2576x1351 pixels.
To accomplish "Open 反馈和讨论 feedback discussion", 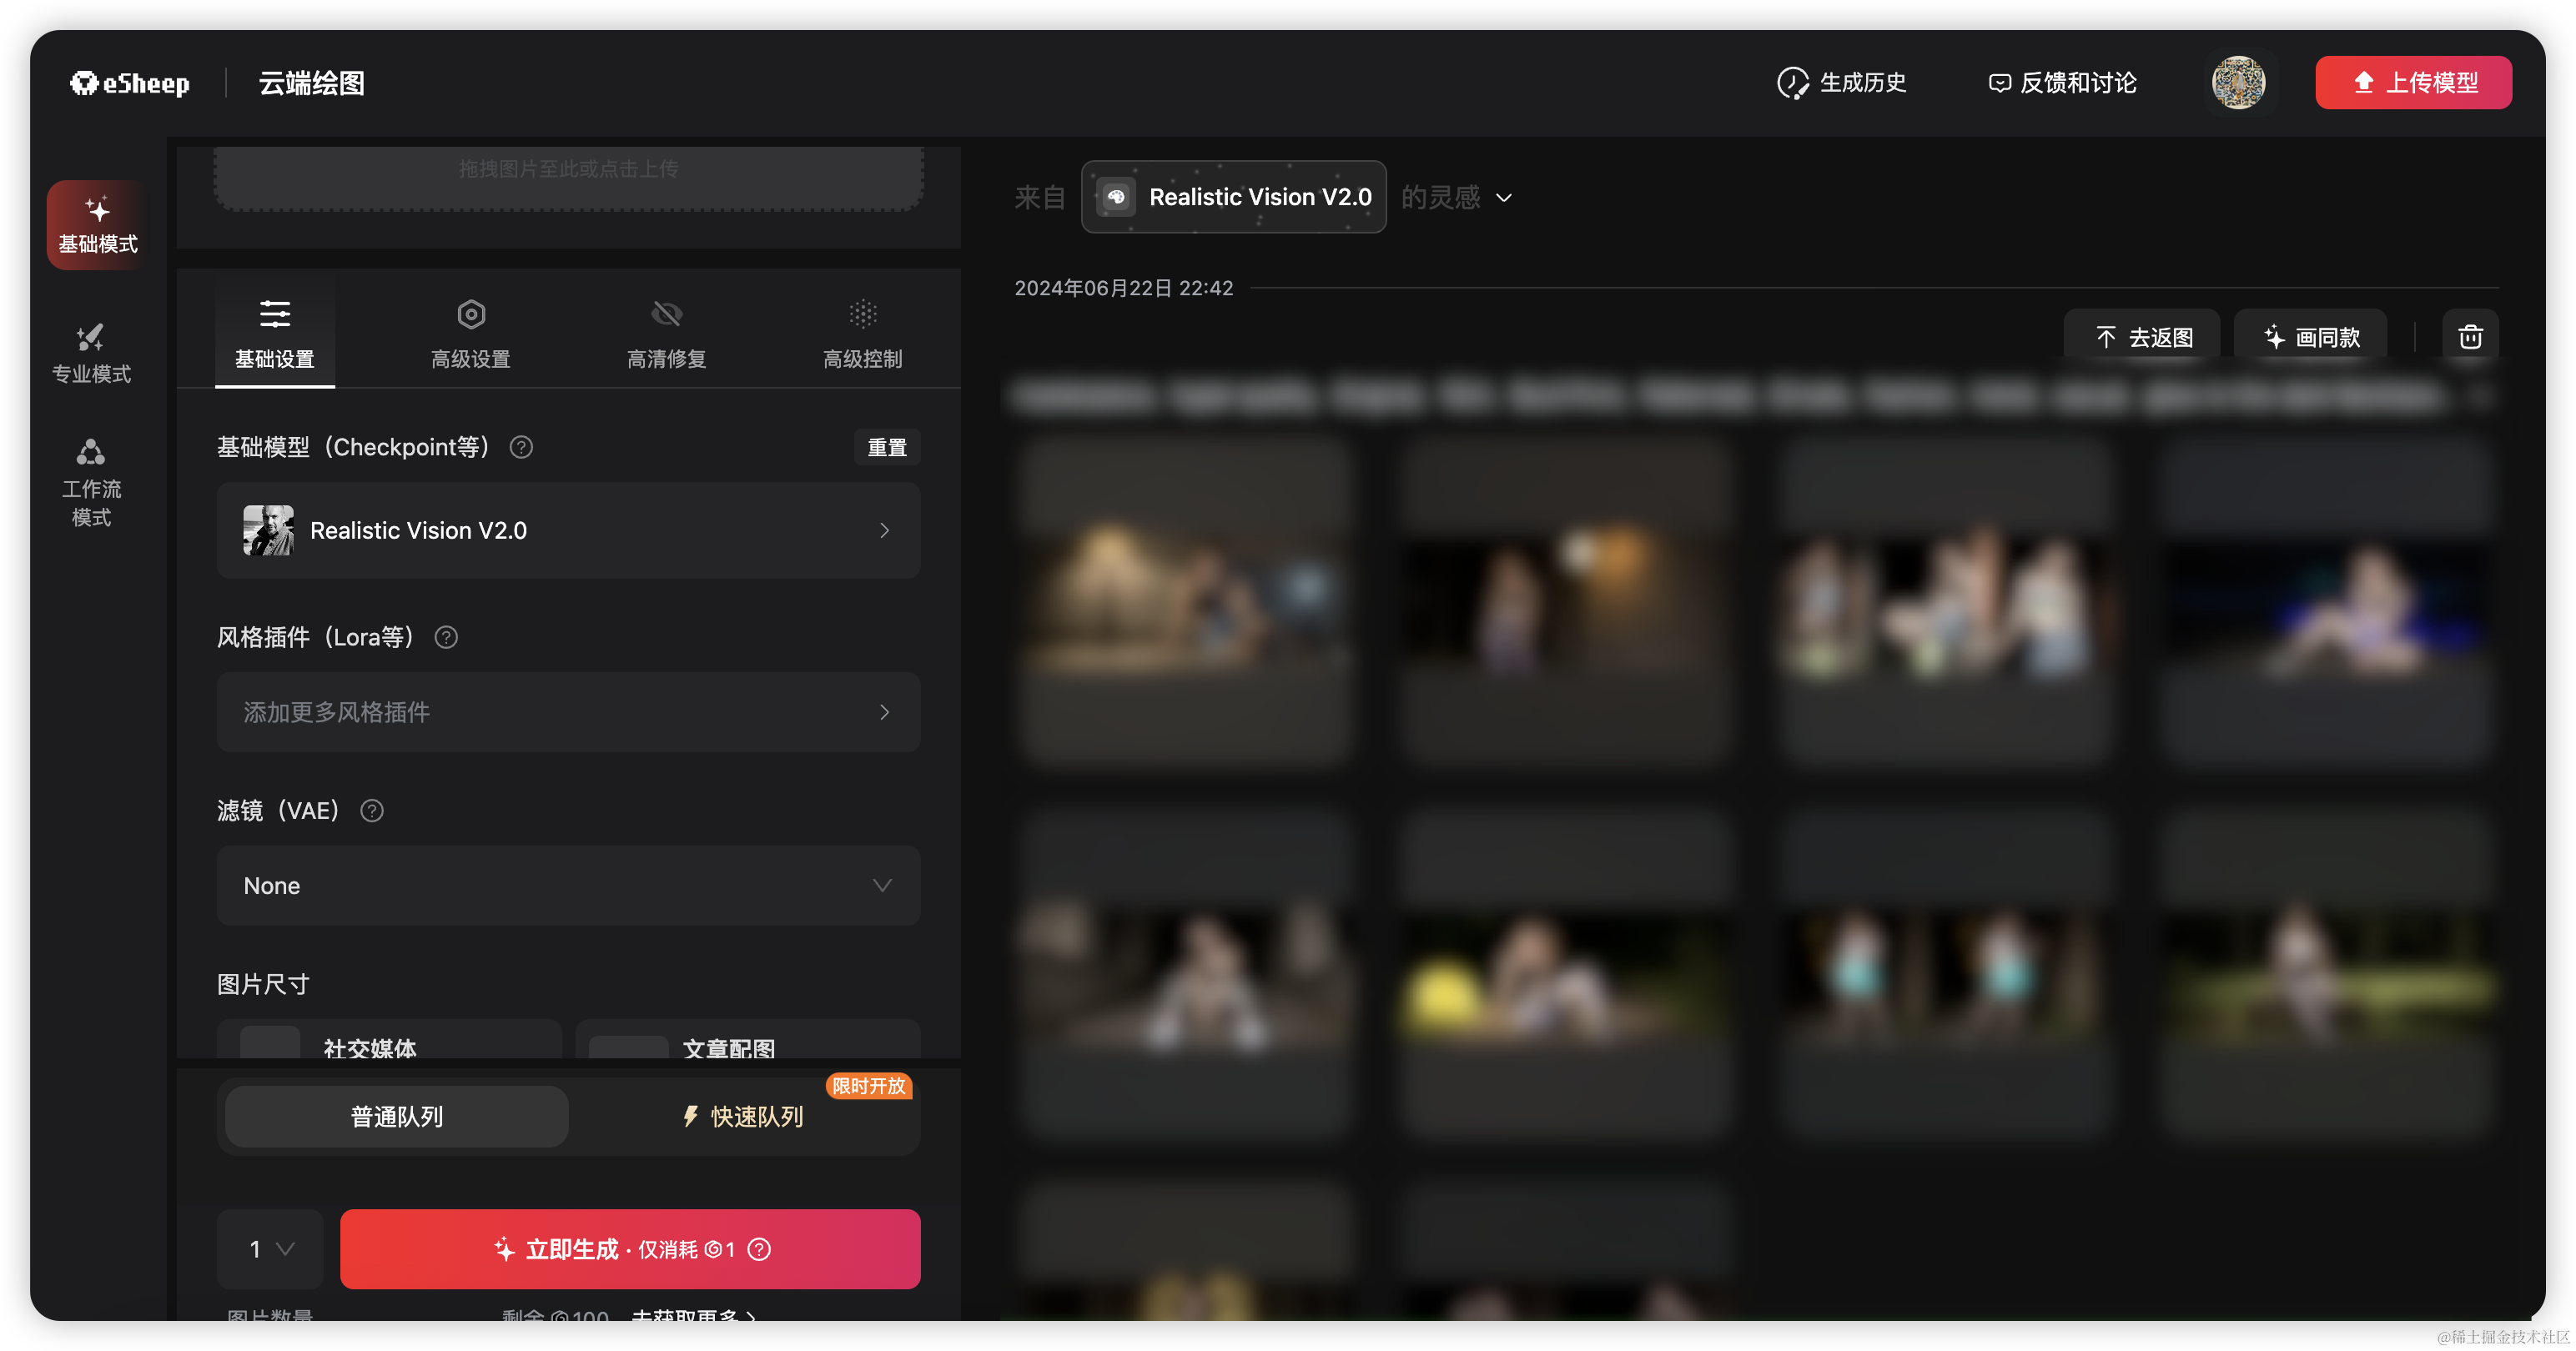I will (x=2062, y=83).
